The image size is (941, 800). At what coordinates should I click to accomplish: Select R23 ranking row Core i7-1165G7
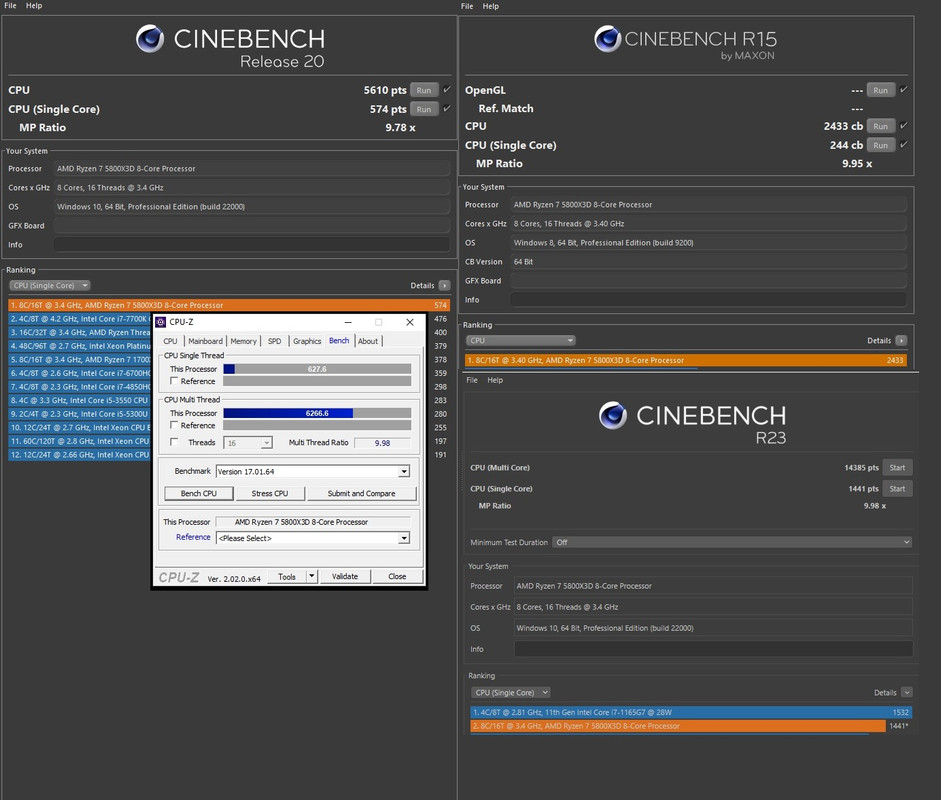click(691, 712)
